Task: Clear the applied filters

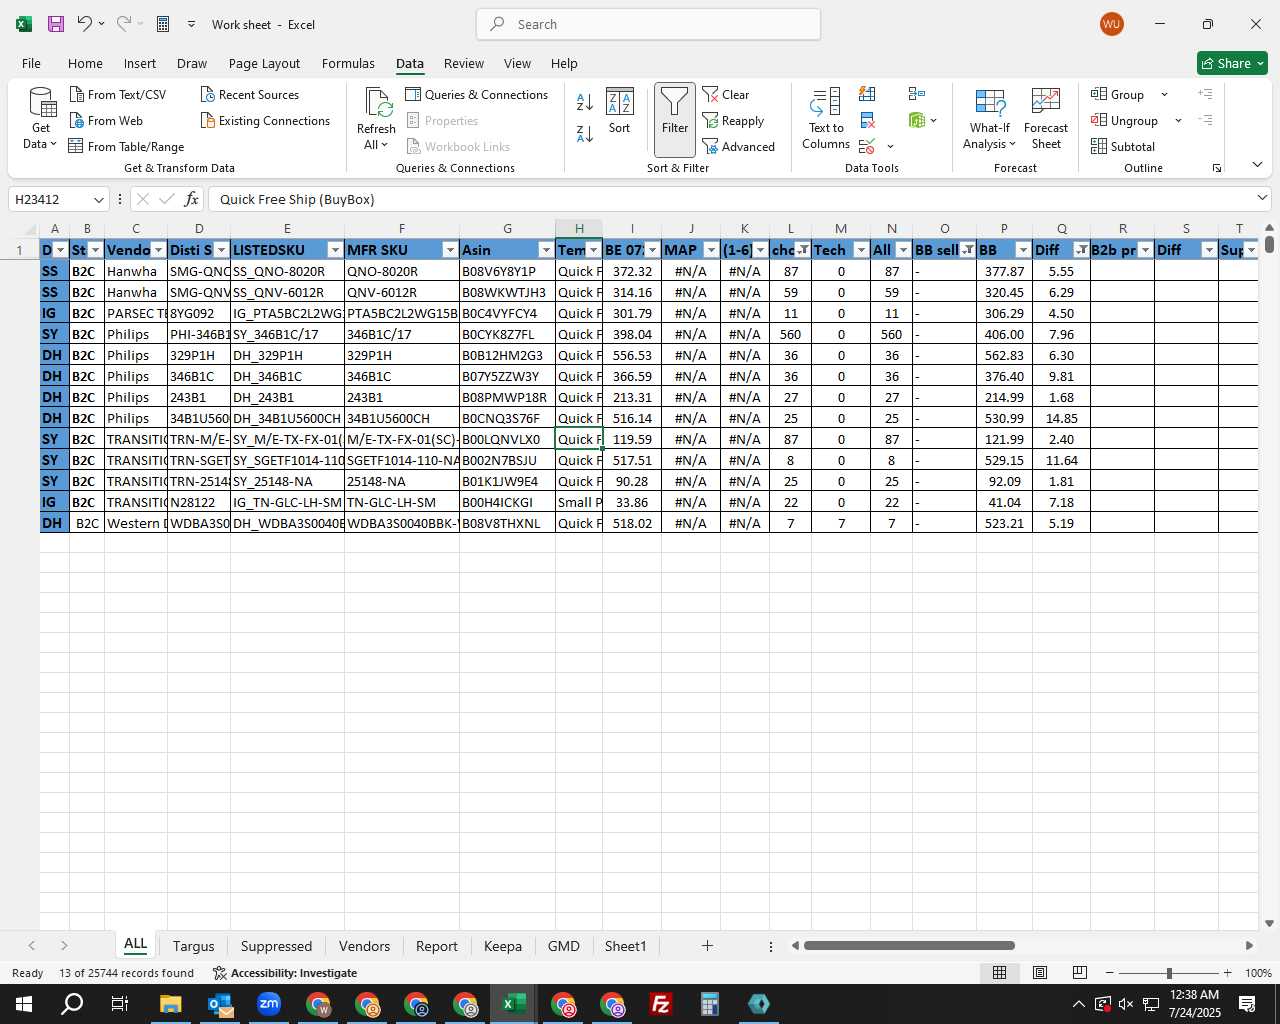Action: (726, 94)
